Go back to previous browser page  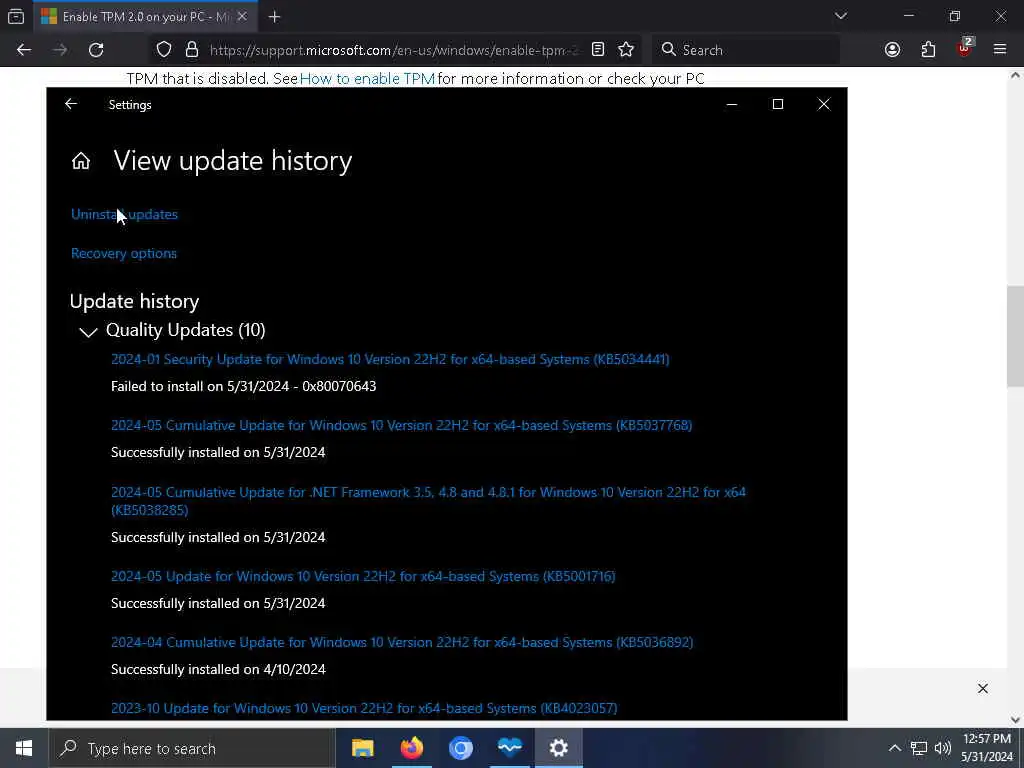tap(24, 50)
